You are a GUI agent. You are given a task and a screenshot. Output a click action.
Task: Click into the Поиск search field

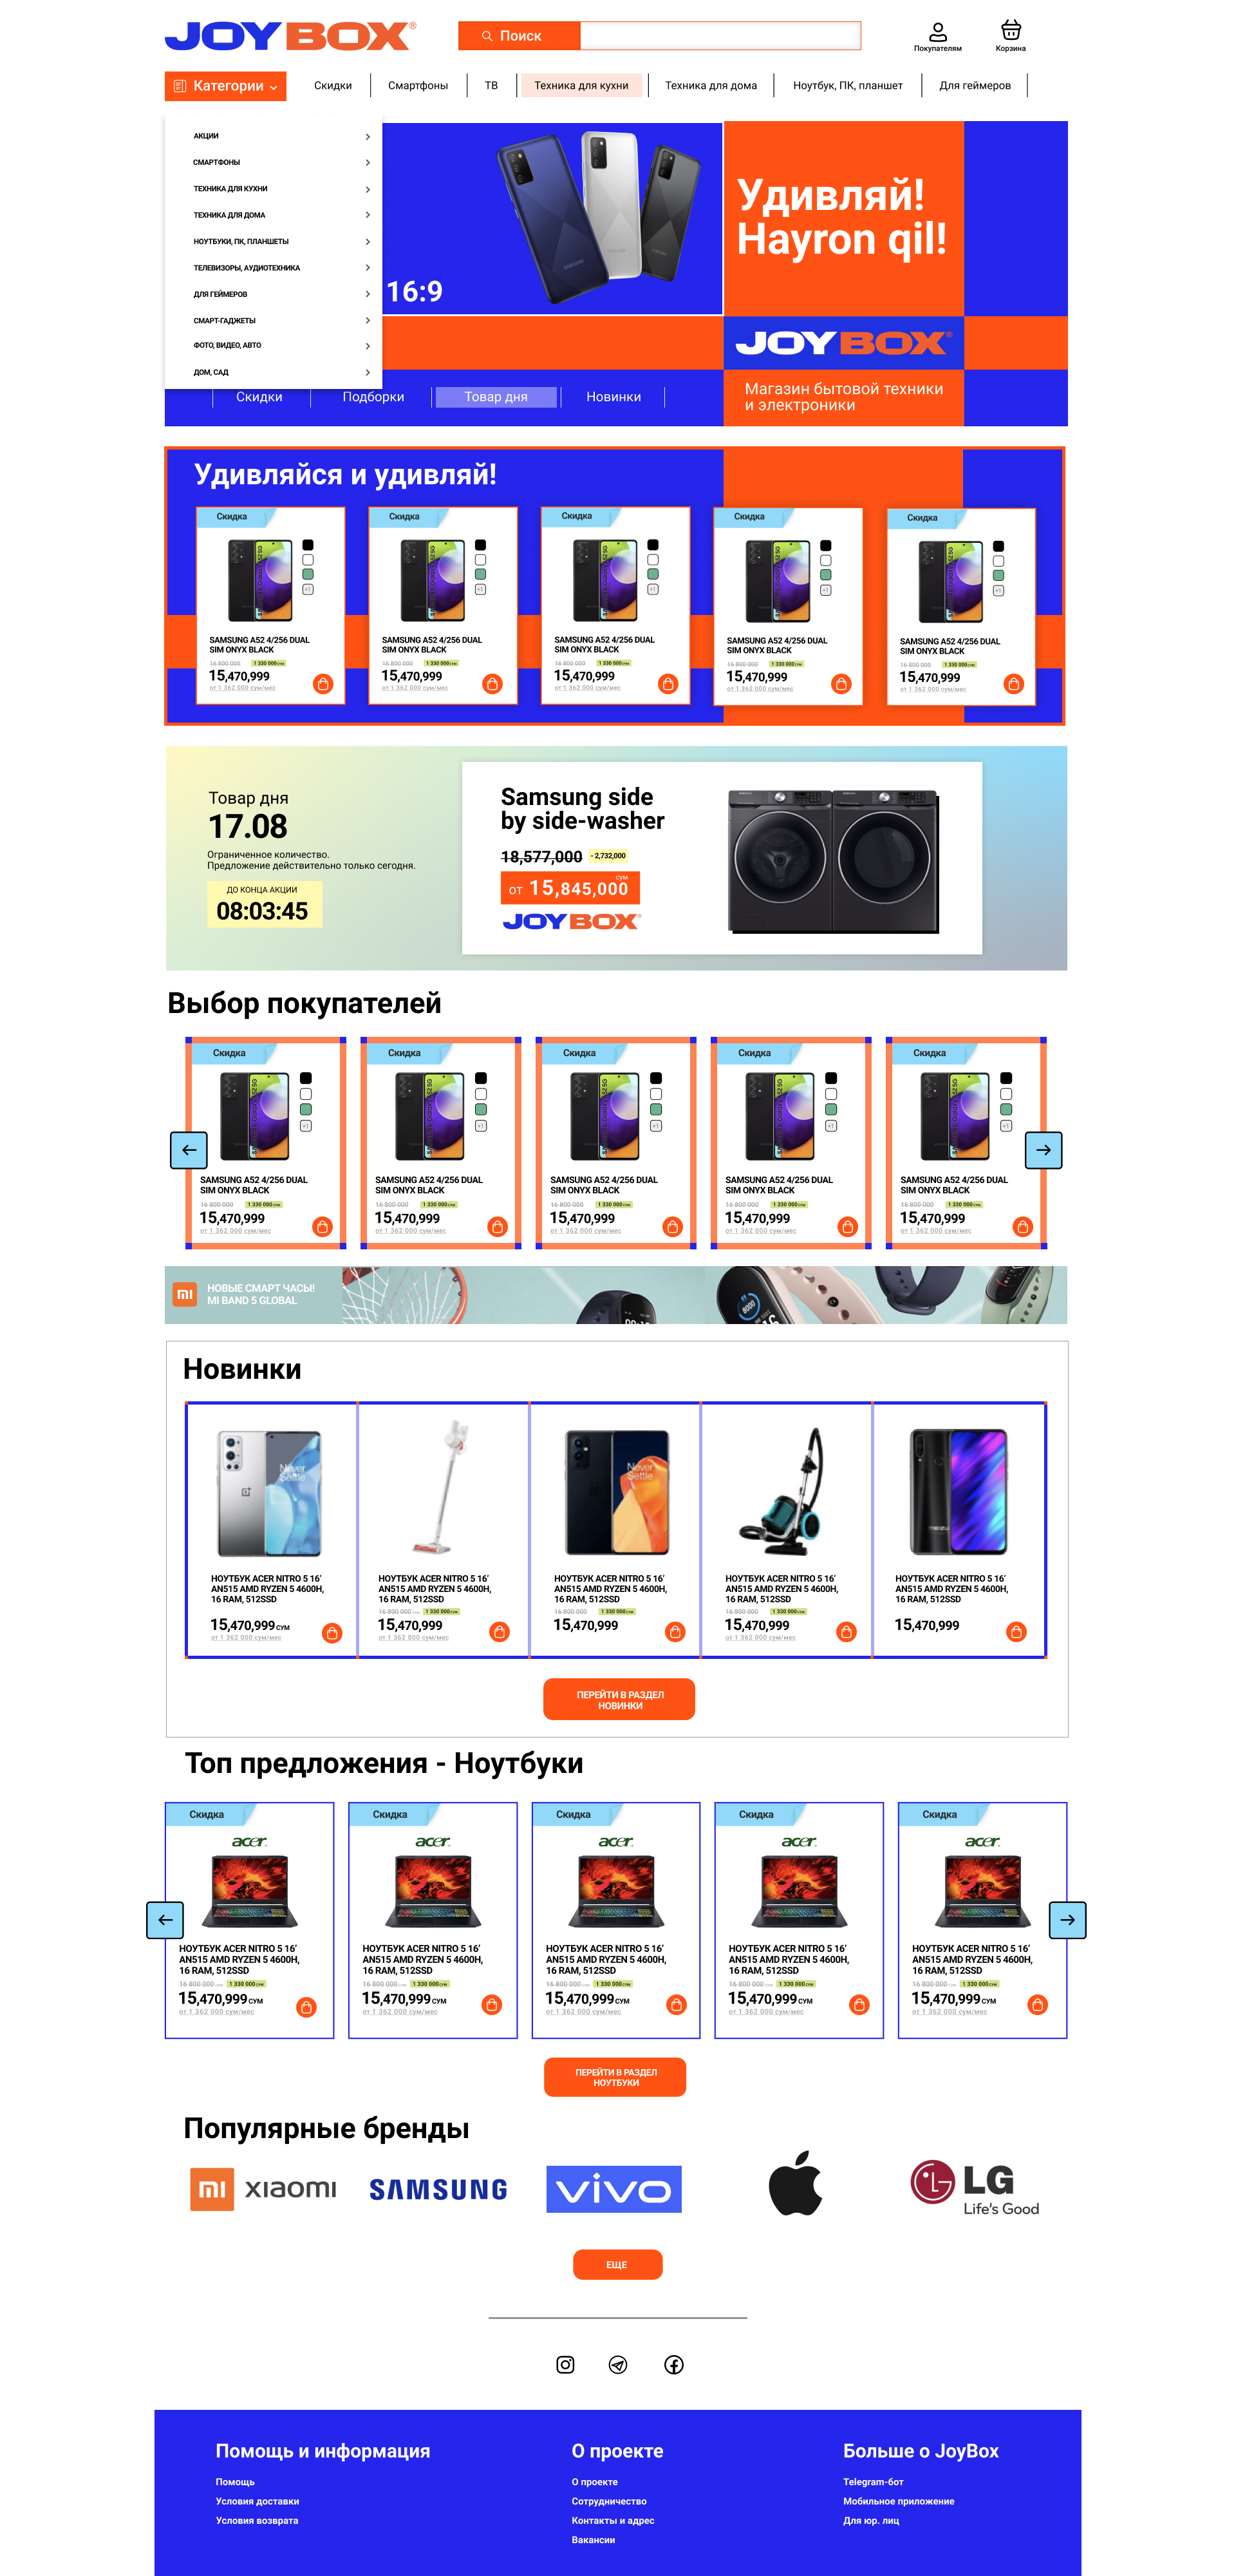point(719,36)
